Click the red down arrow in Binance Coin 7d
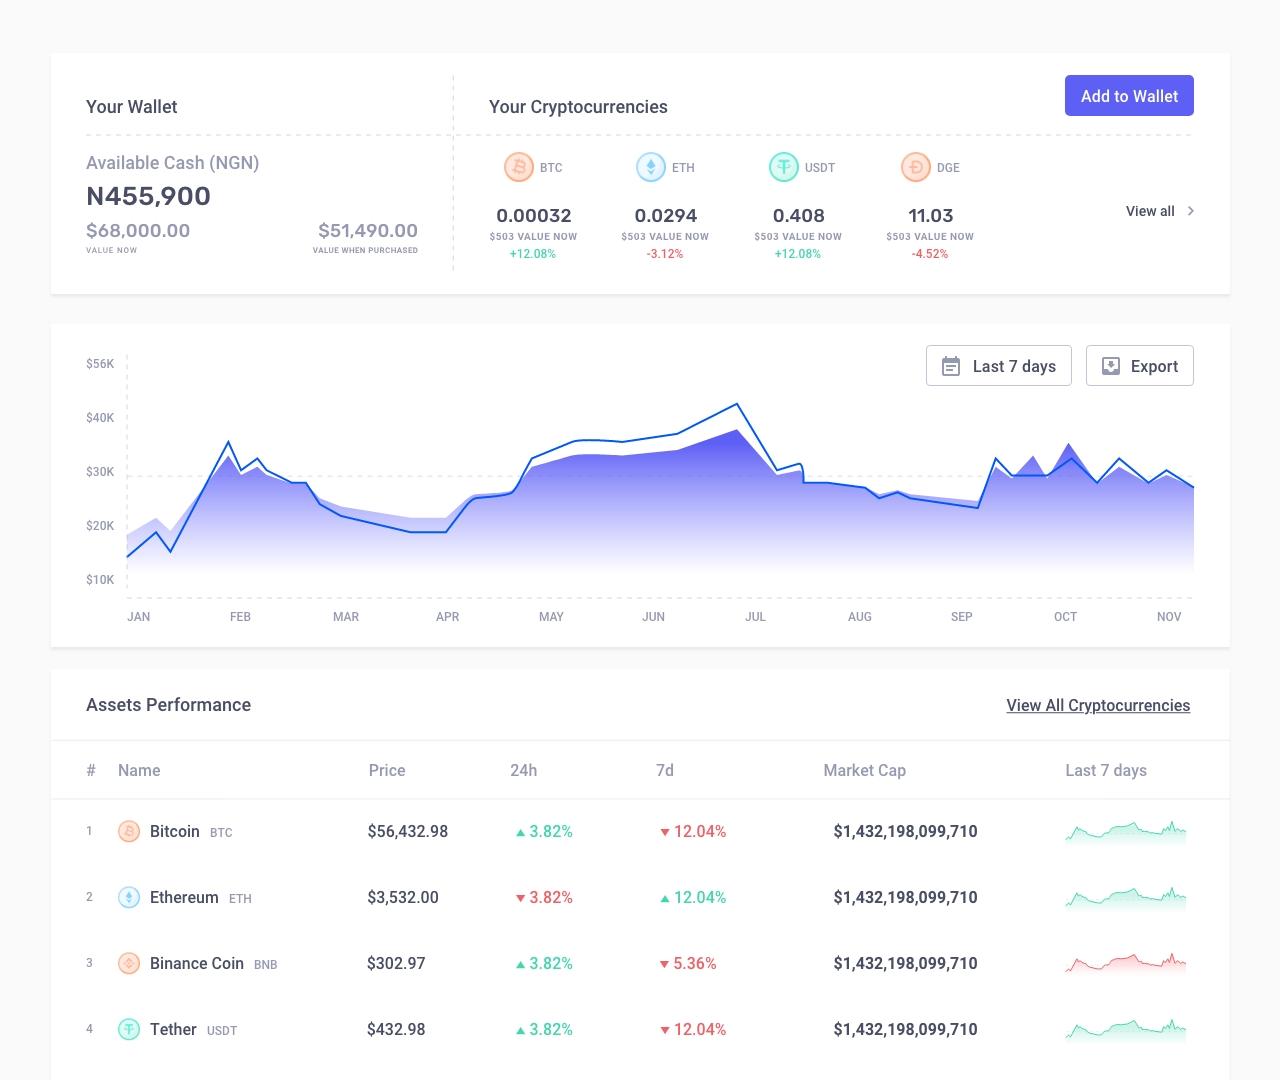Viewport: 1280px width, 1080px height. [664, 964]
